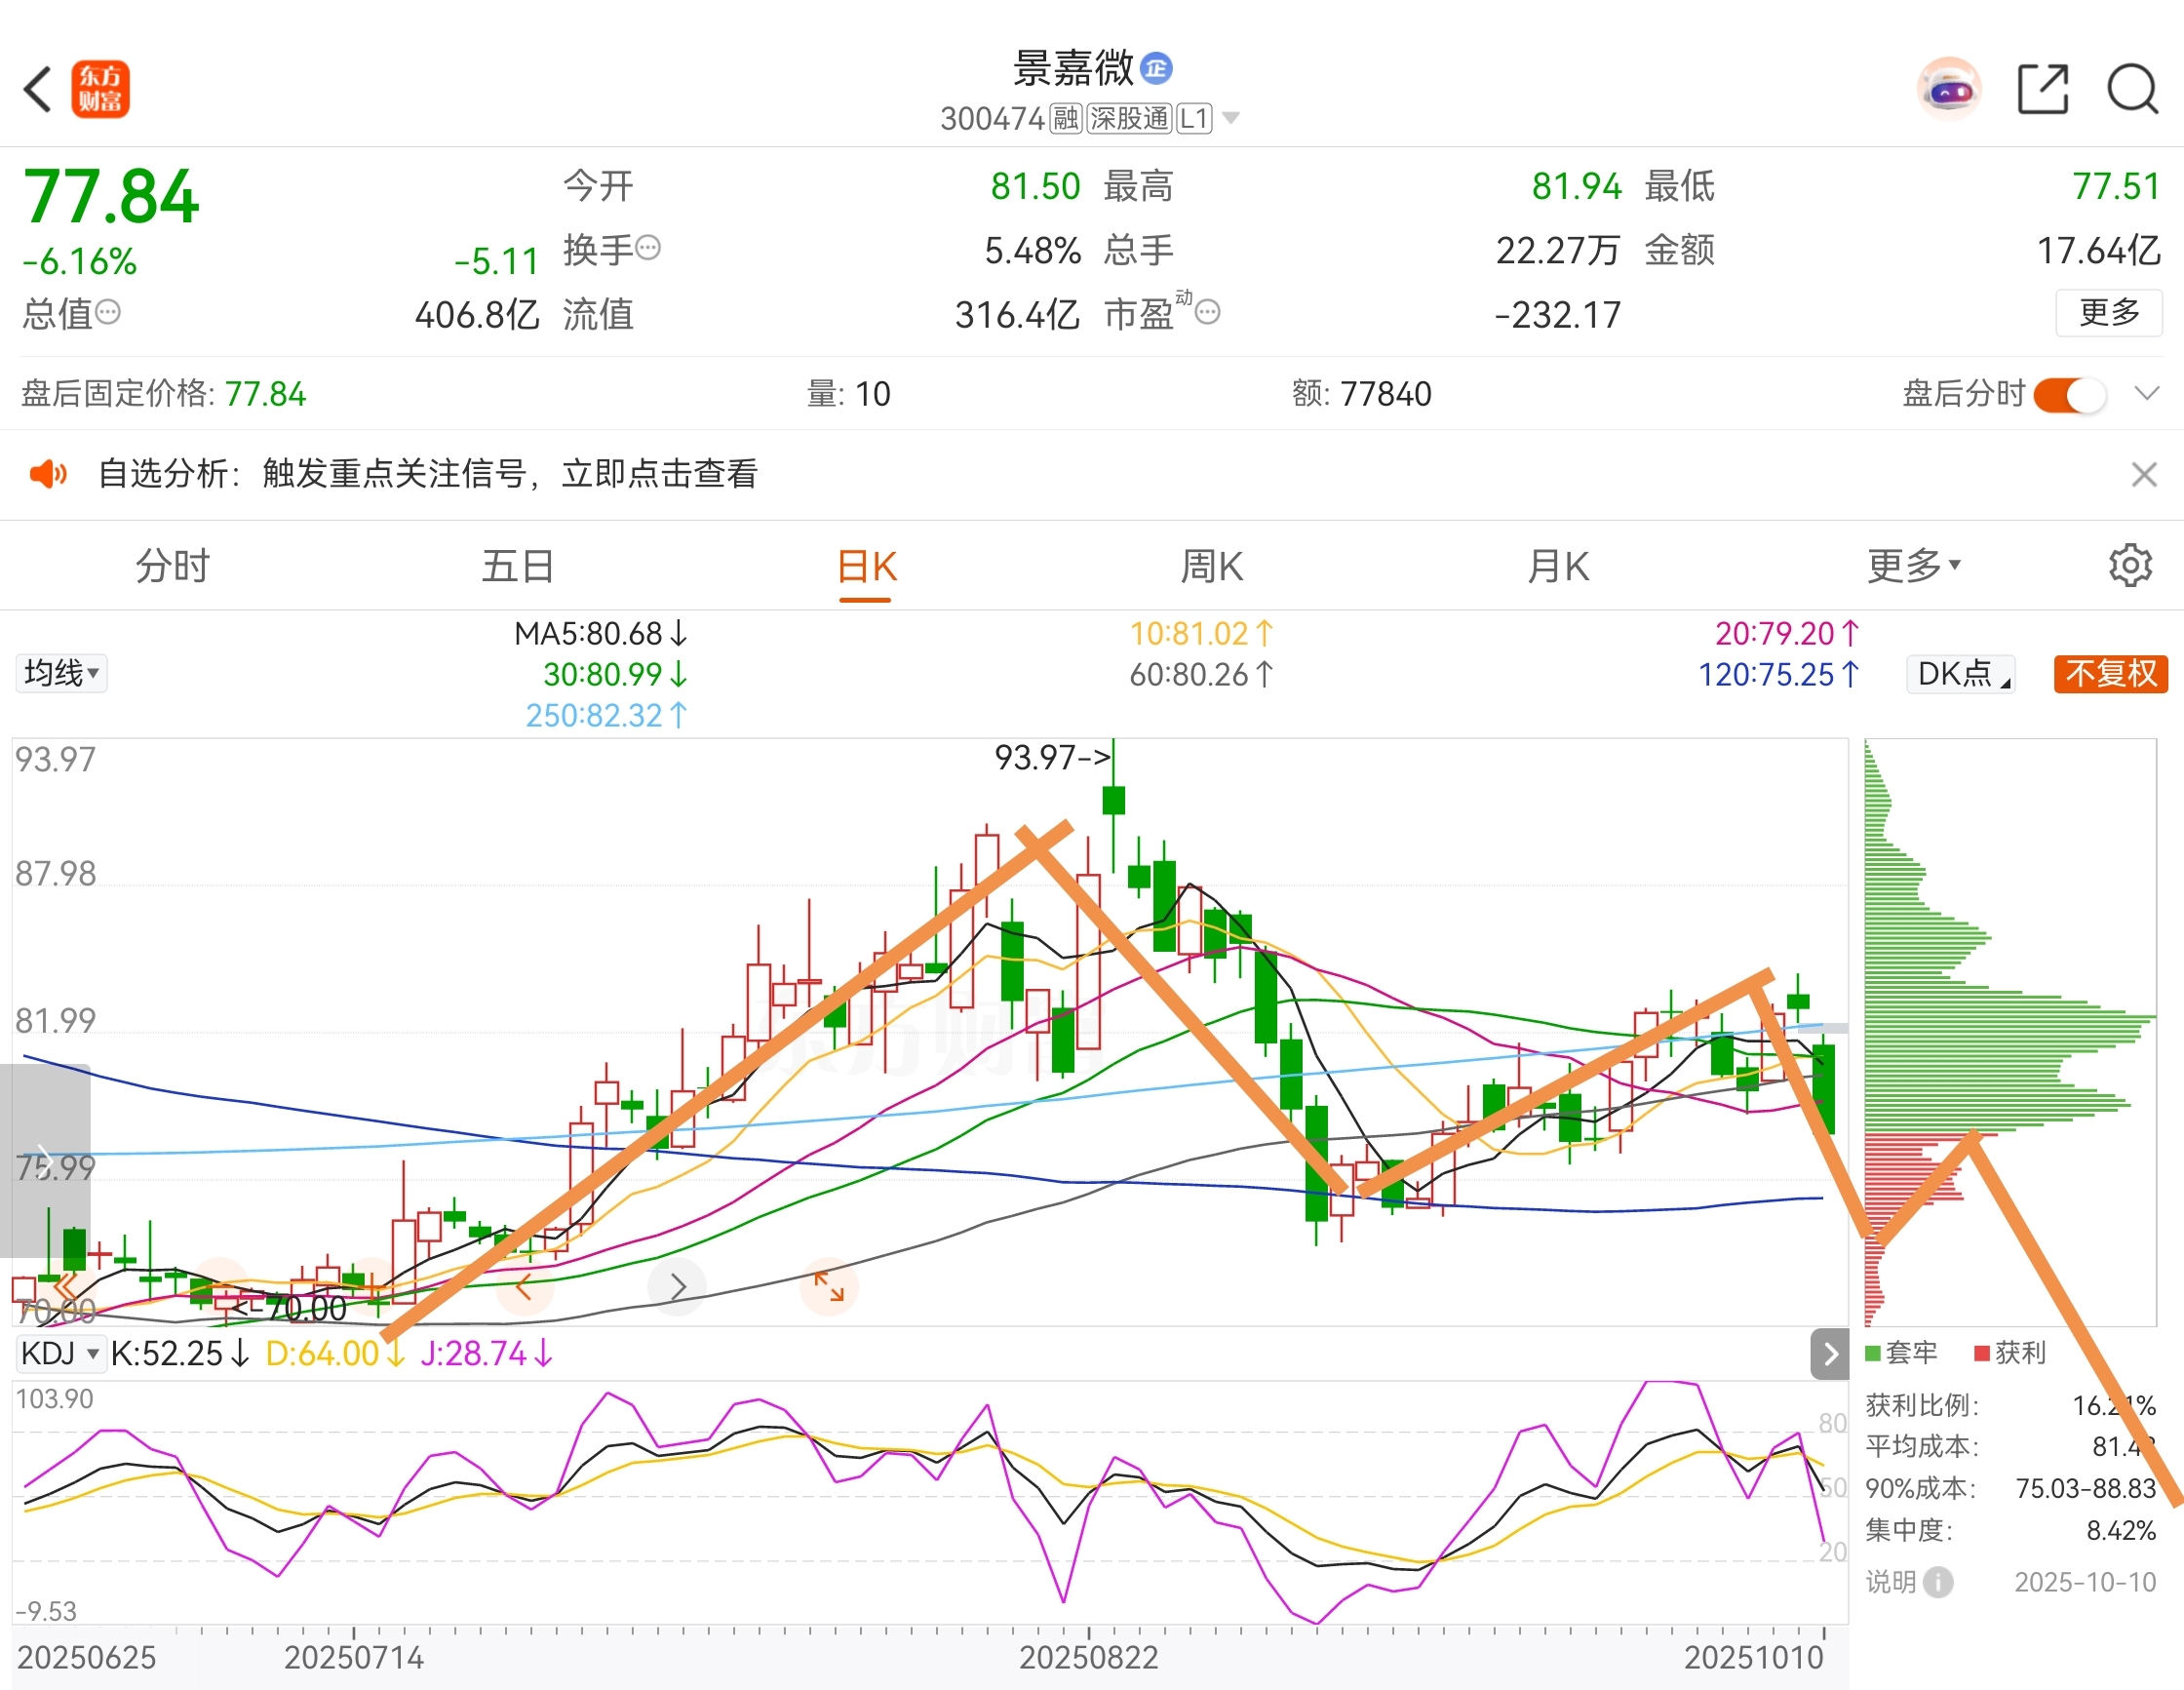Image resolution: width=2184 pixels, height=1690 pixels.
Task: Open the search magnifier icon
Action: (x=2132, y=90)
